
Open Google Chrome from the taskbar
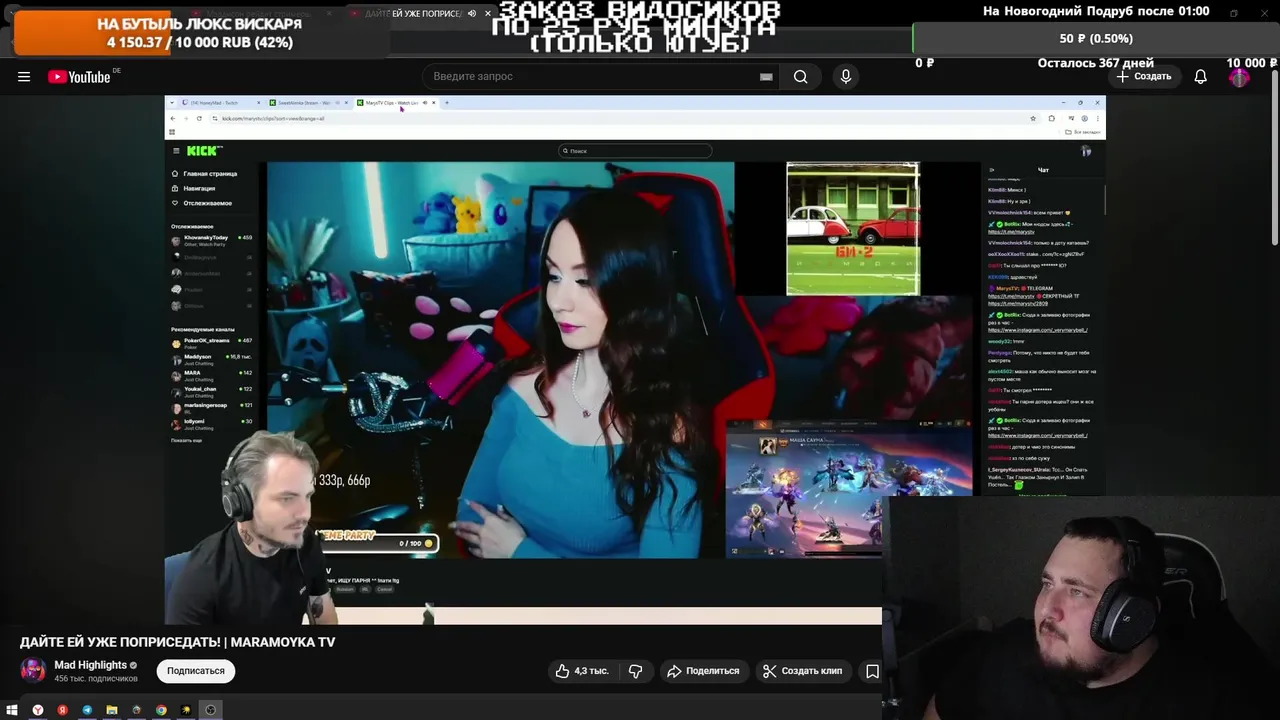(x=161, y=710)
